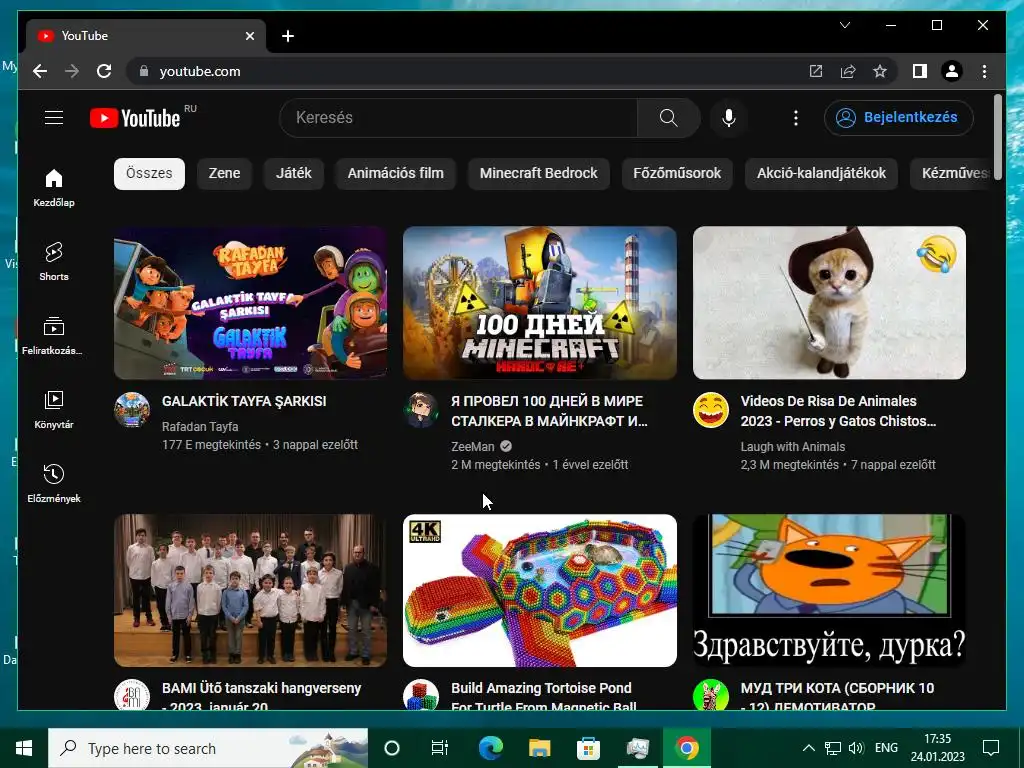Open orange cartoon cat video thumbnail
Screen dimensions: 1024x768
pyautogui.click(x=829, y=590)
